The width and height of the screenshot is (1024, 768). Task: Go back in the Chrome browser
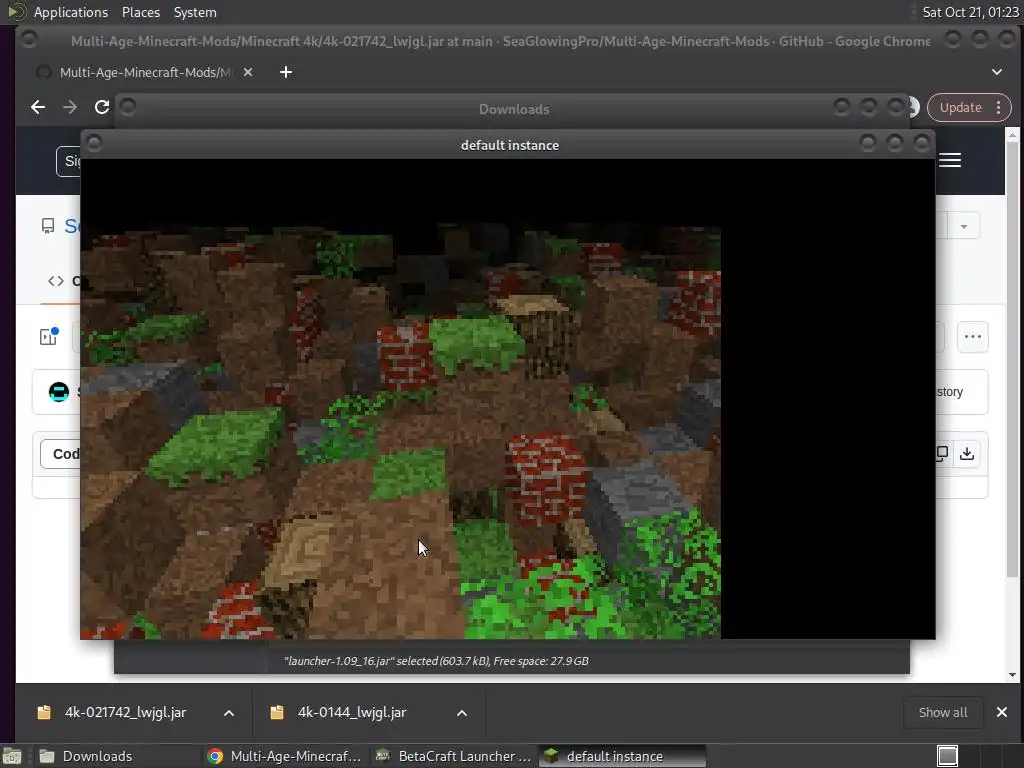pyautogui.click(x=38, y=107)
